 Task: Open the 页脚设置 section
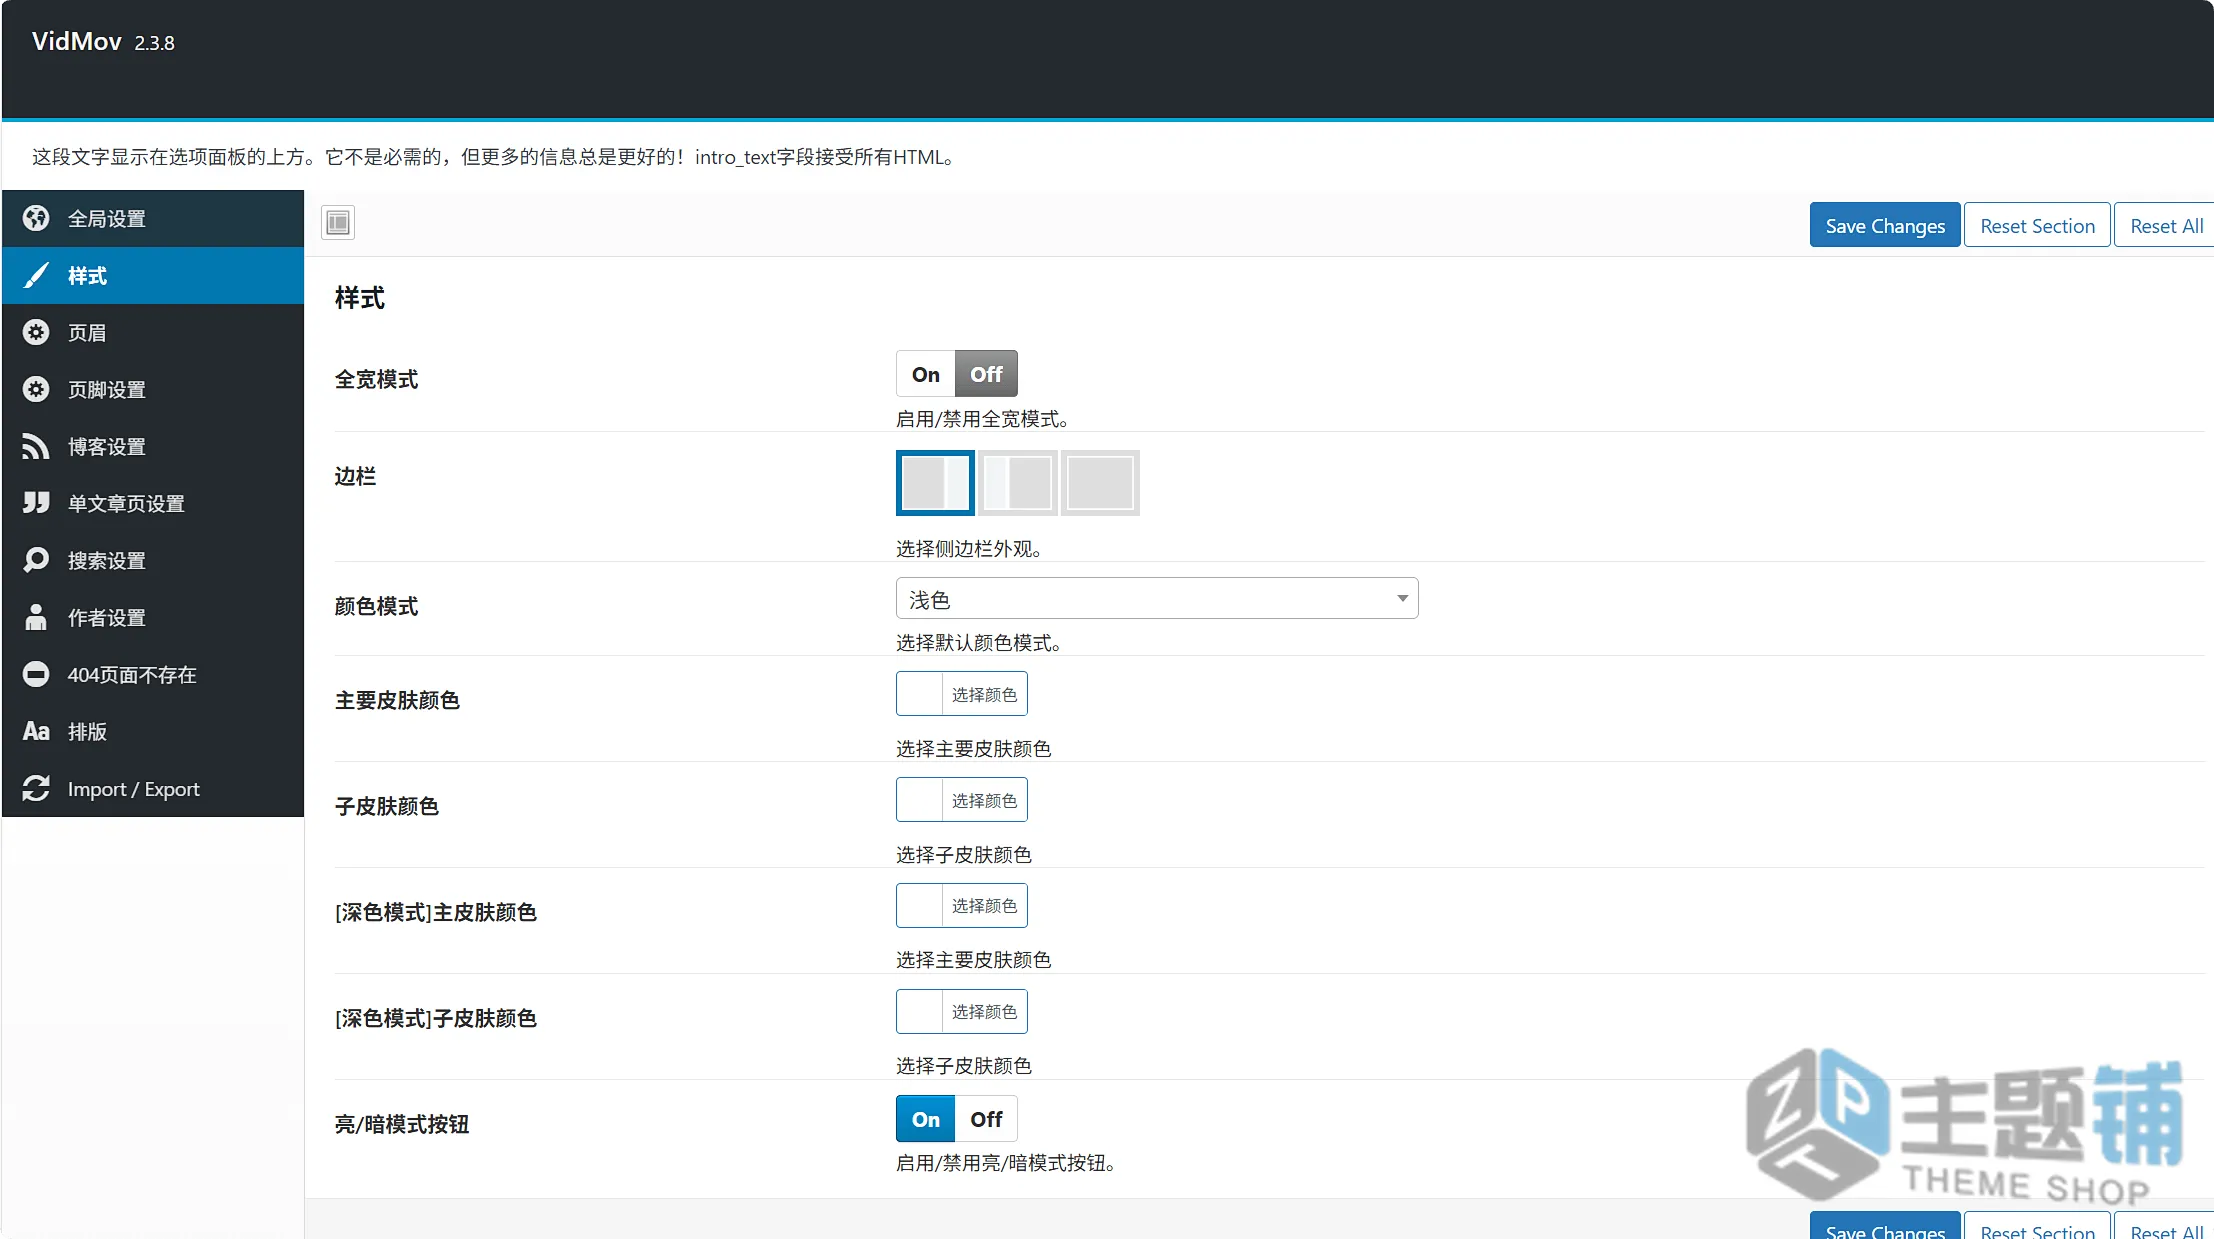point(153,389)
